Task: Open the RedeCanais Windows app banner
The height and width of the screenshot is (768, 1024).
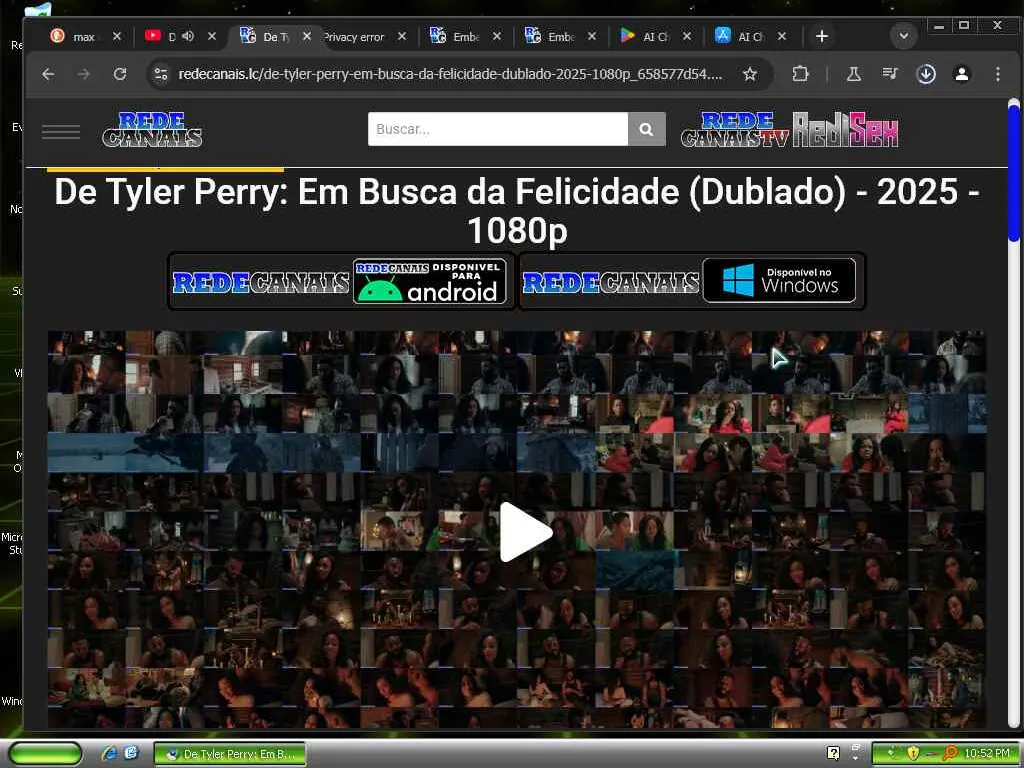Action: tap(692, 281)
